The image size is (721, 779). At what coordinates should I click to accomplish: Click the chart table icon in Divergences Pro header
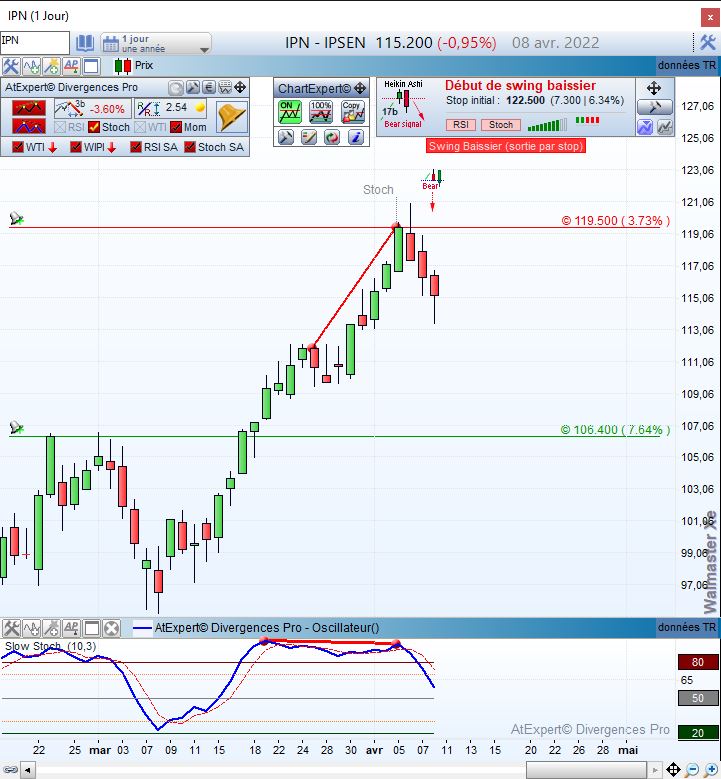225,88
